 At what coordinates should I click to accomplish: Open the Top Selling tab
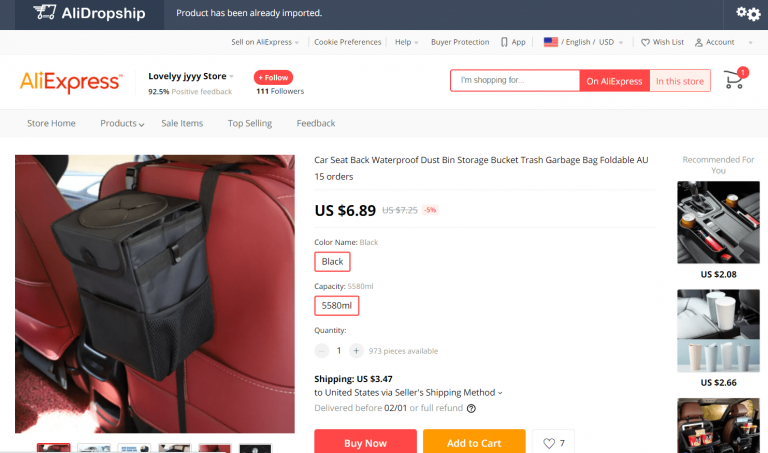point(250,123)
